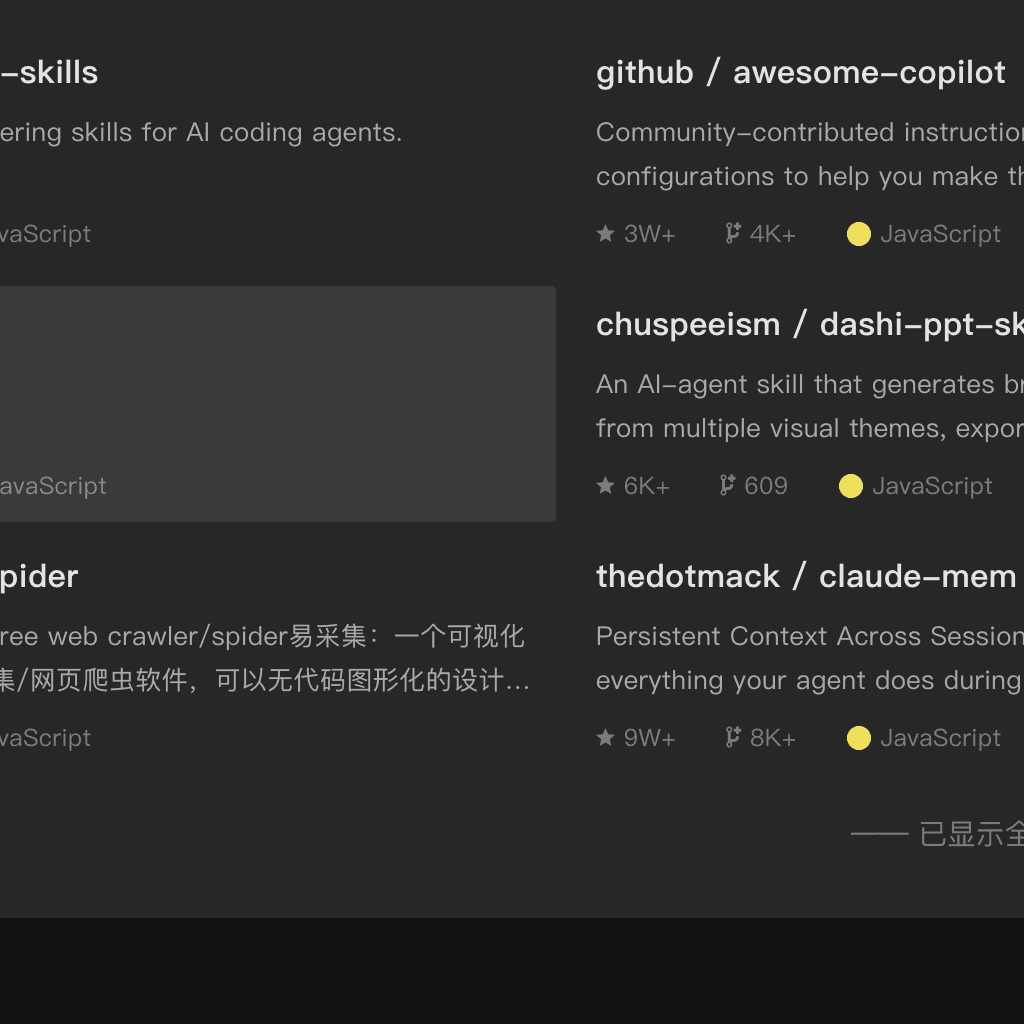Open the thedotmack / claude-mem repository
The height and width of the screenshot is (1024, 1024).
click(806, 577)
